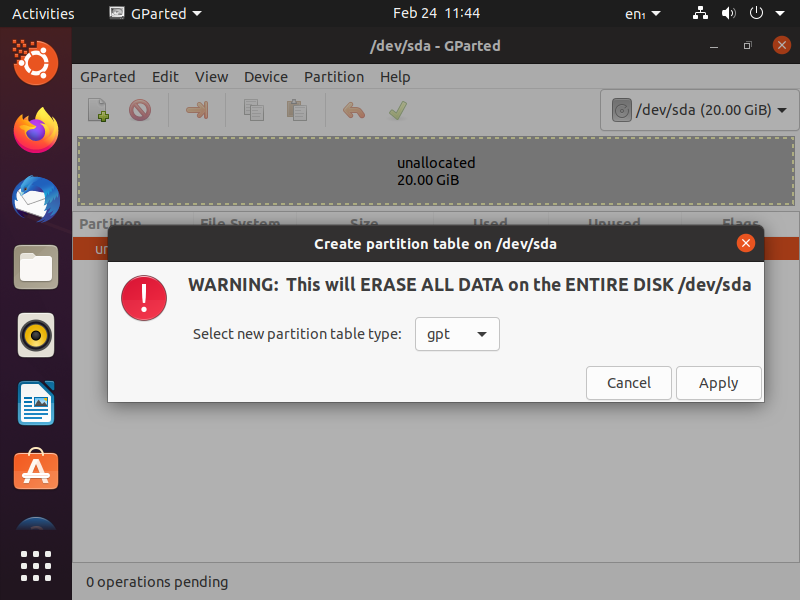Click the resize/move partition arrow icon

(197, 110)
